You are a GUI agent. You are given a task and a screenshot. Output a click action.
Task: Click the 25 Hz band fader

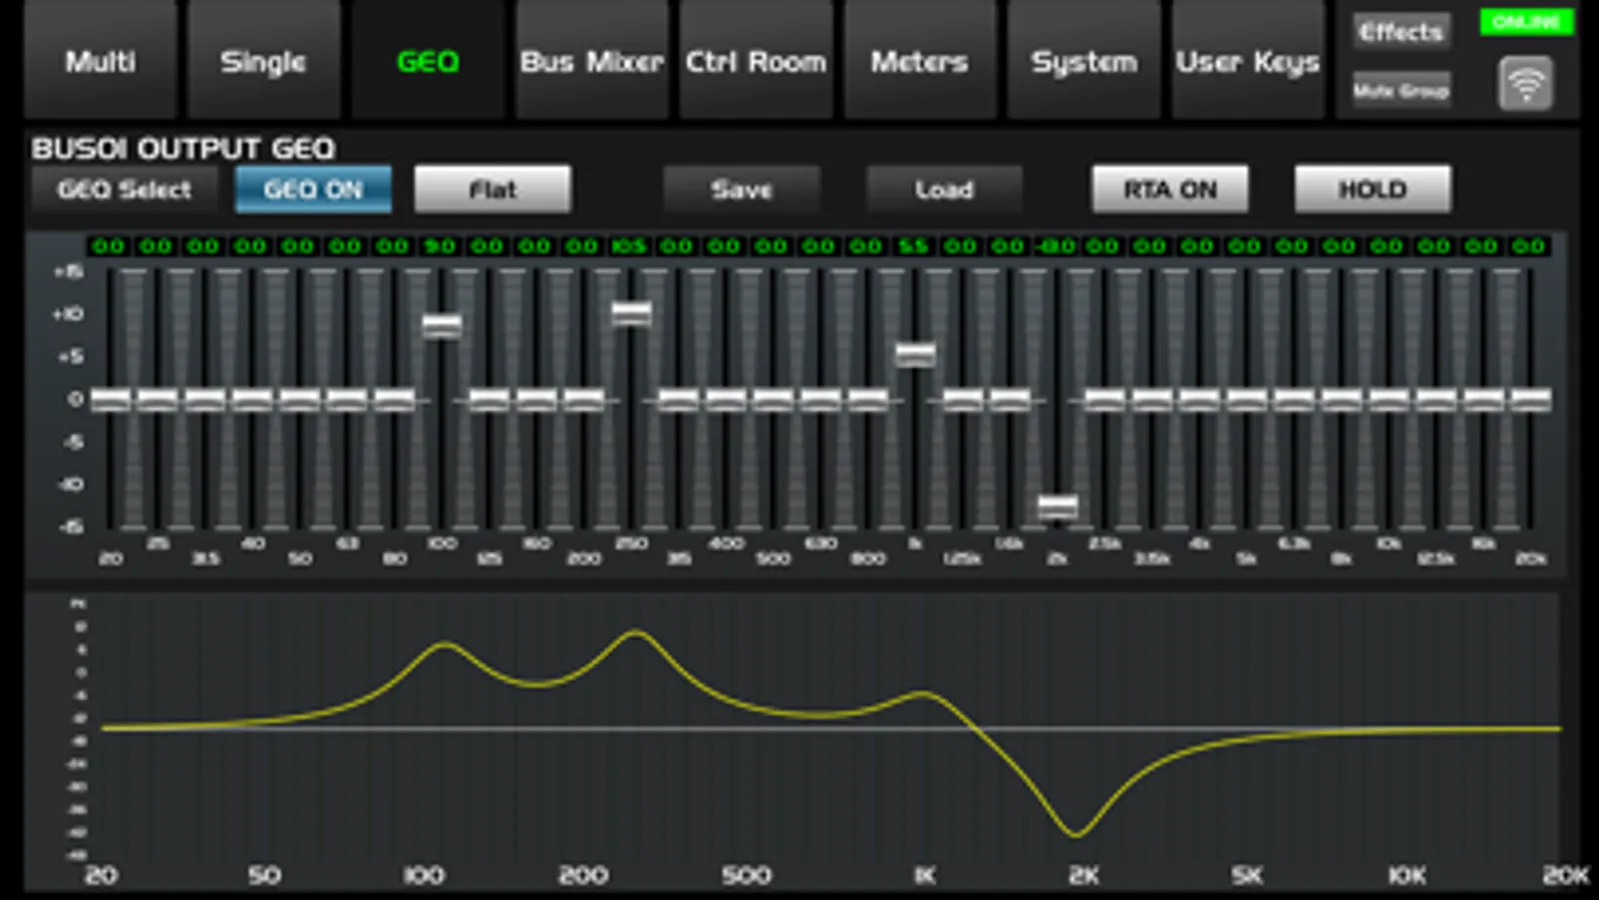(157, 399)
